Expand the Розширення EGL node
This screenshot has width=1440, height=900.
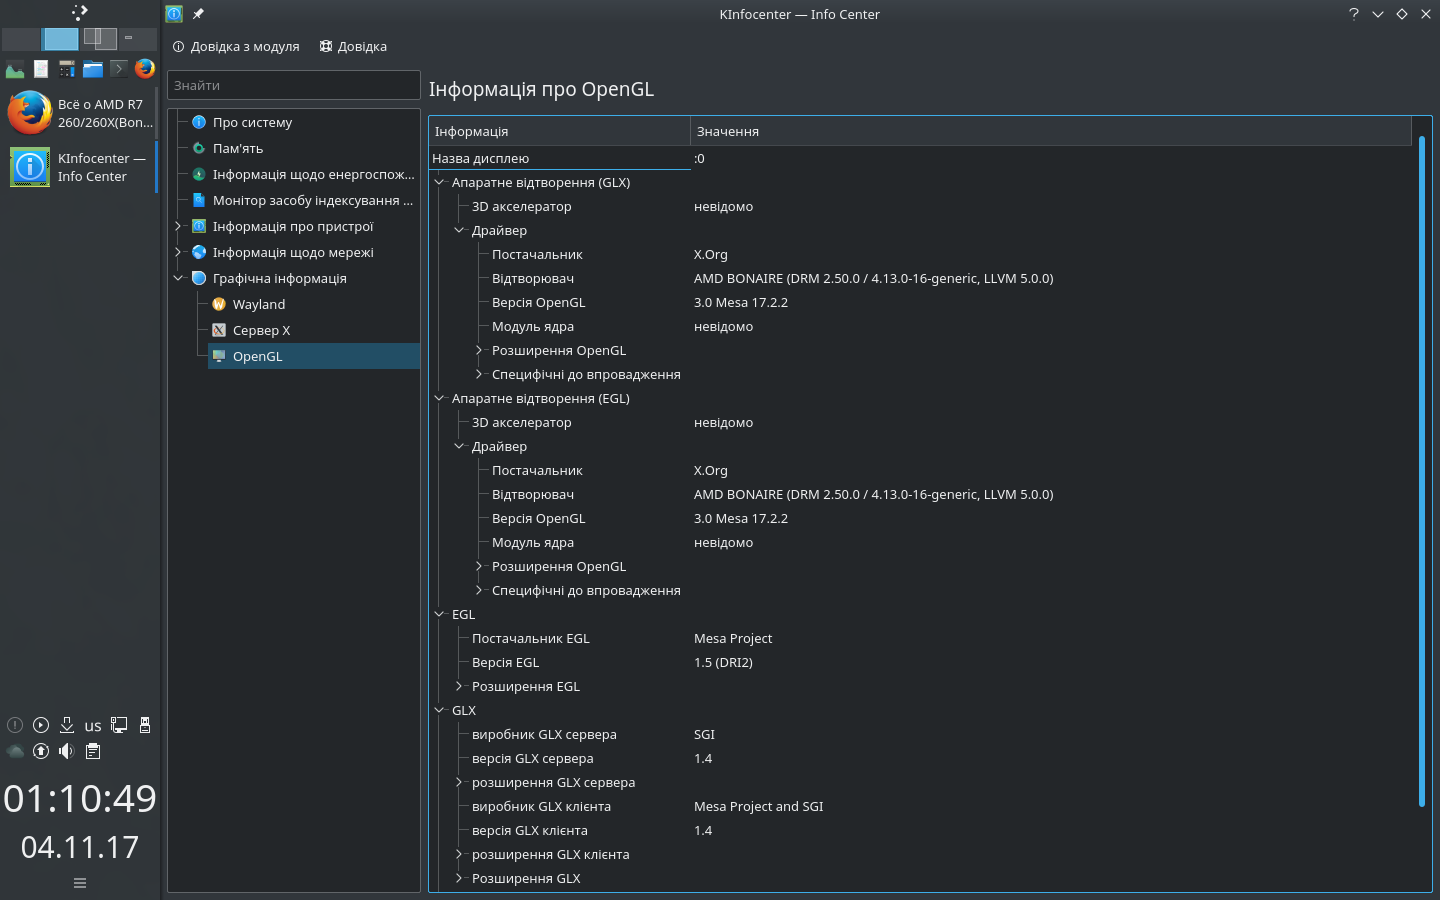[x=459, y=687]
